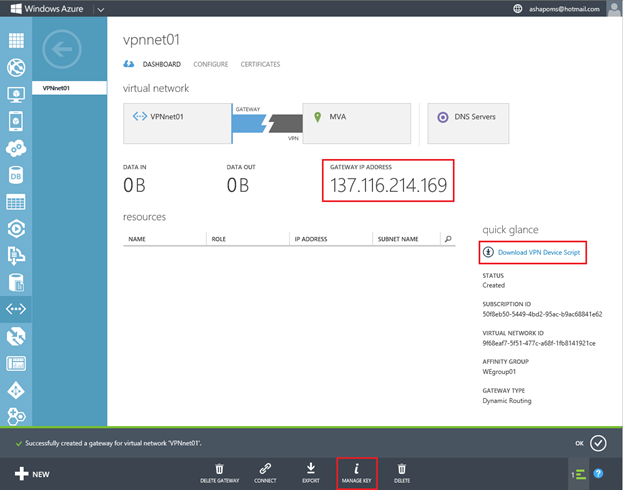Image resolution: width=623 pixels, height=490 pixels.
Task: Open Cloud Services gear-cloud icon in sidebar
Action: pyautogui.click(x=16, y=148)
